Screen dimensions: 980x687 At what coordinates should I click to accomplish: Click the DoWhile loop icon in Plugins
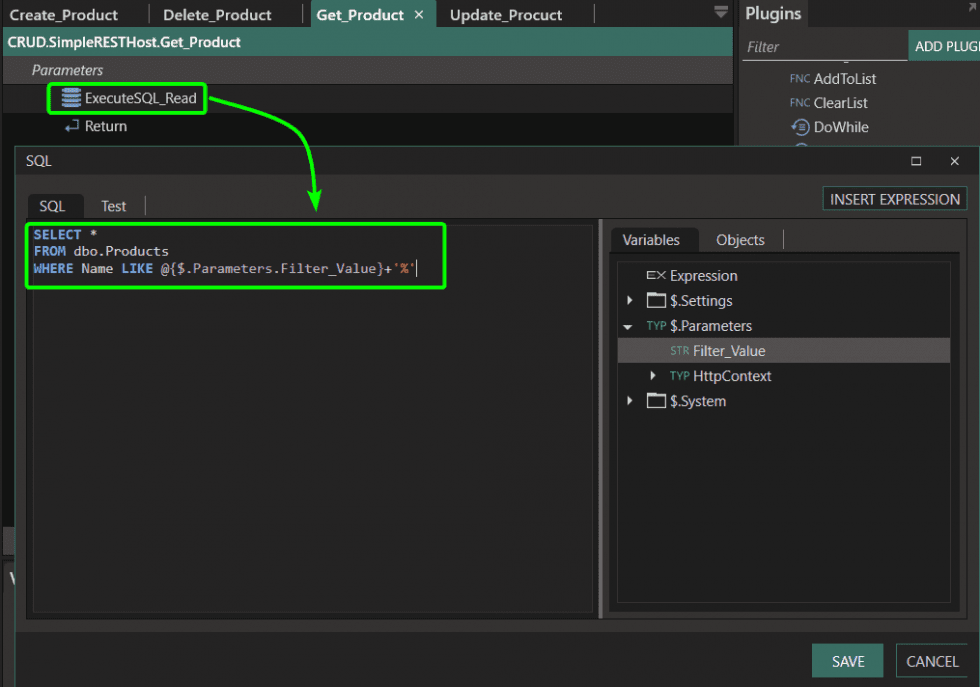pos(800,127)
